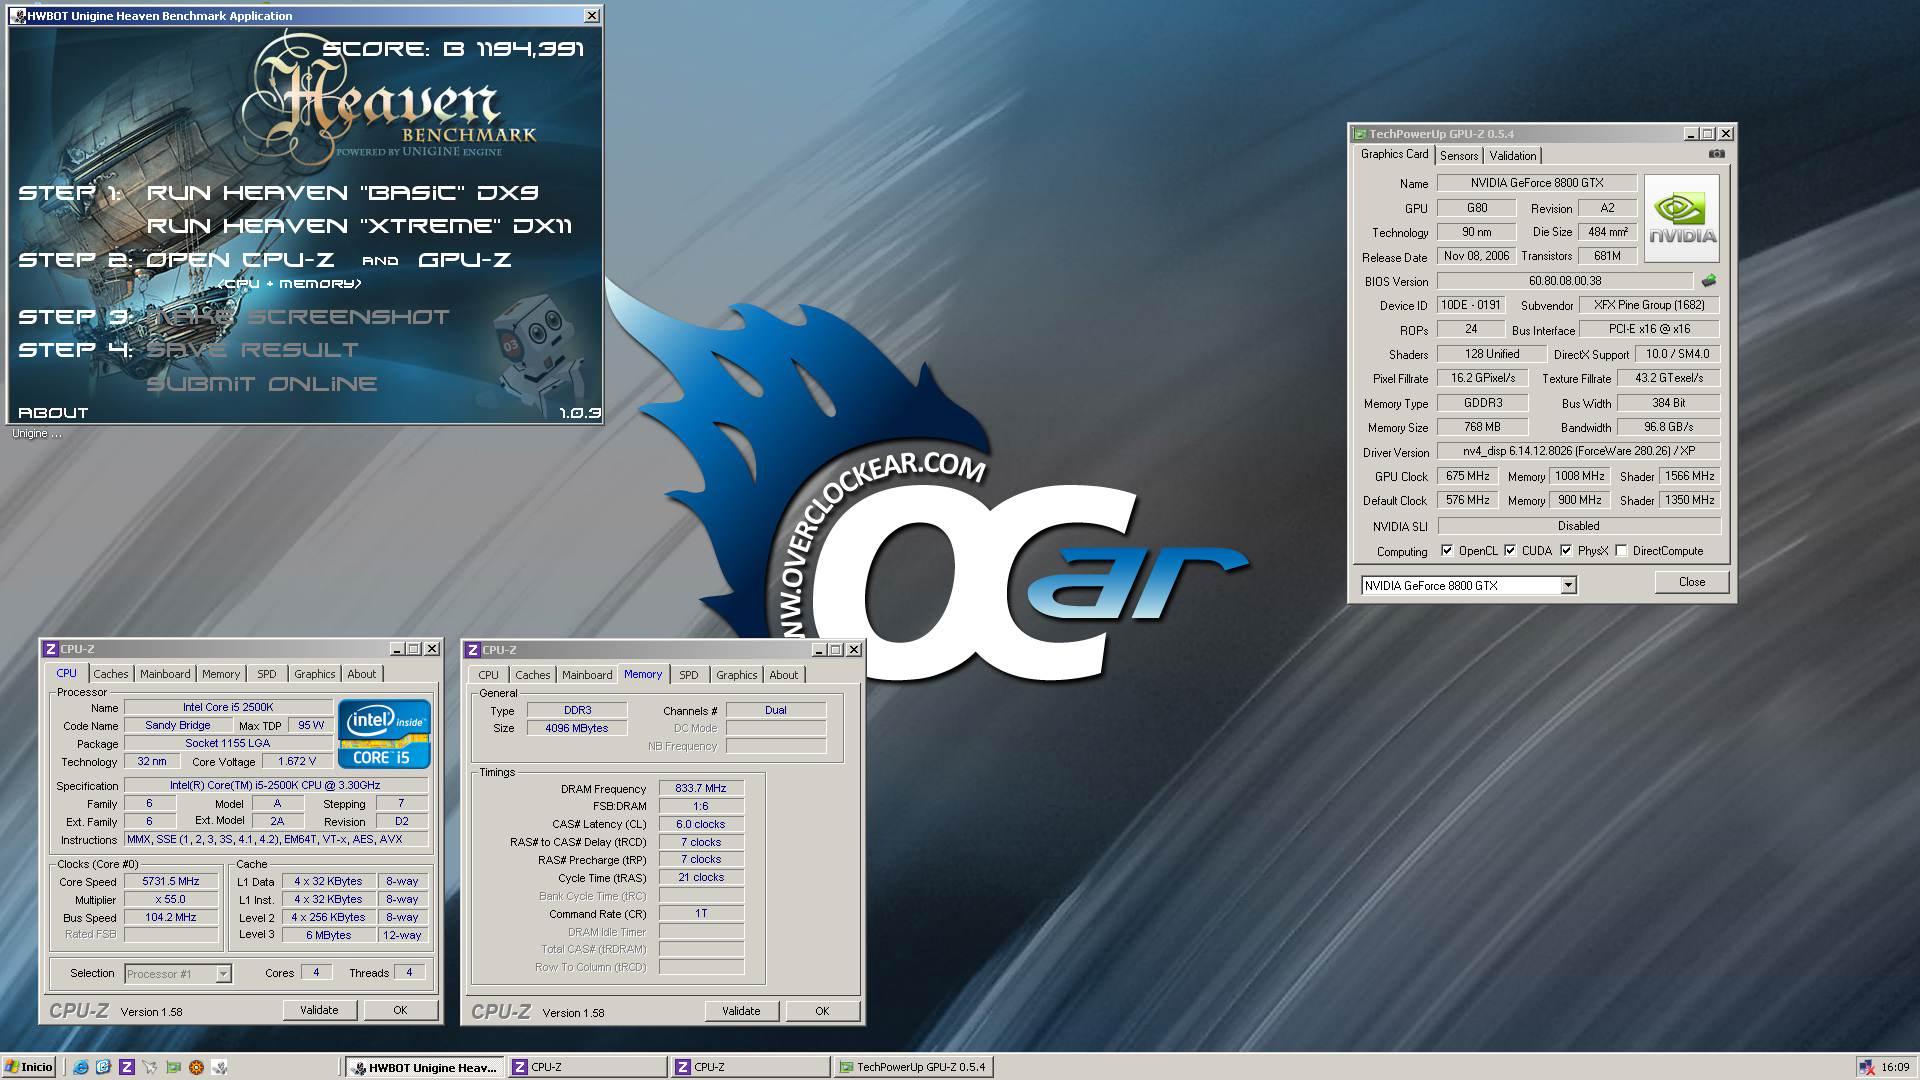Click the system tray network icon
The width and height of the screenshot is (1920, 1080).
click(1866, 1067)
